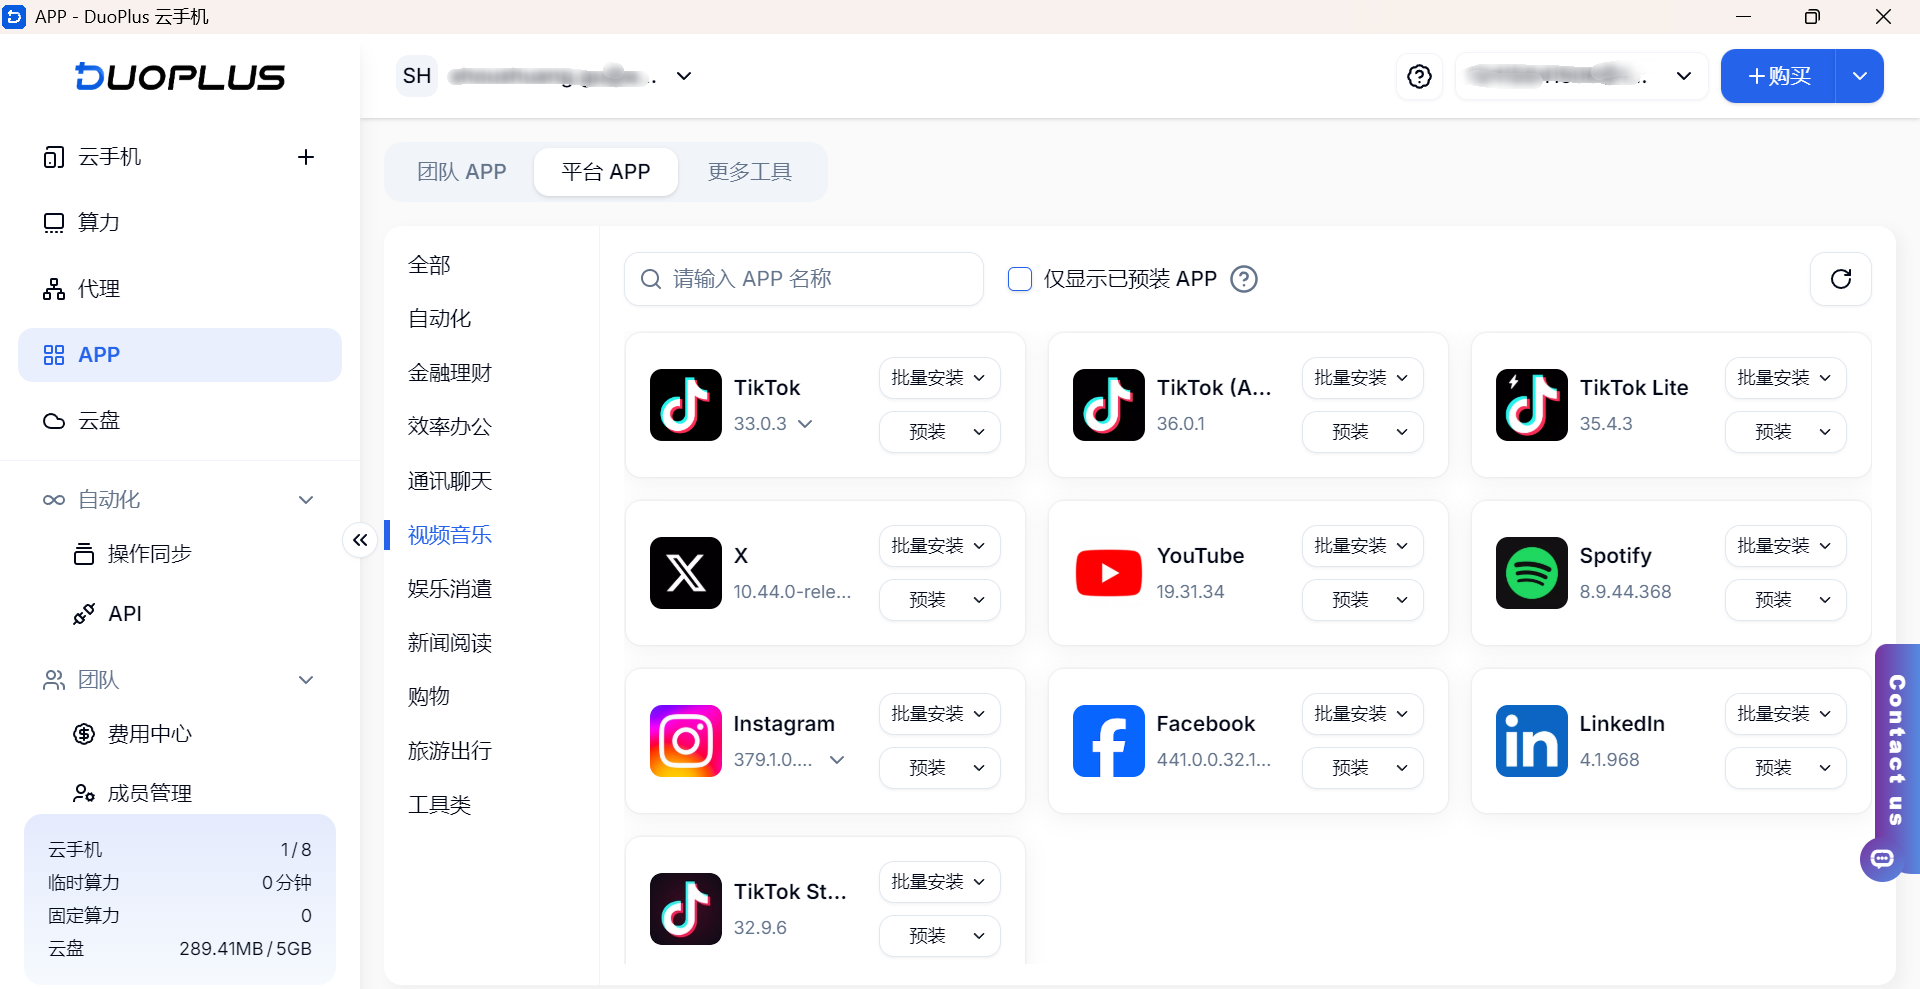
Task: Select the 通讯聊天 category
Action: [x=450, y=481]
